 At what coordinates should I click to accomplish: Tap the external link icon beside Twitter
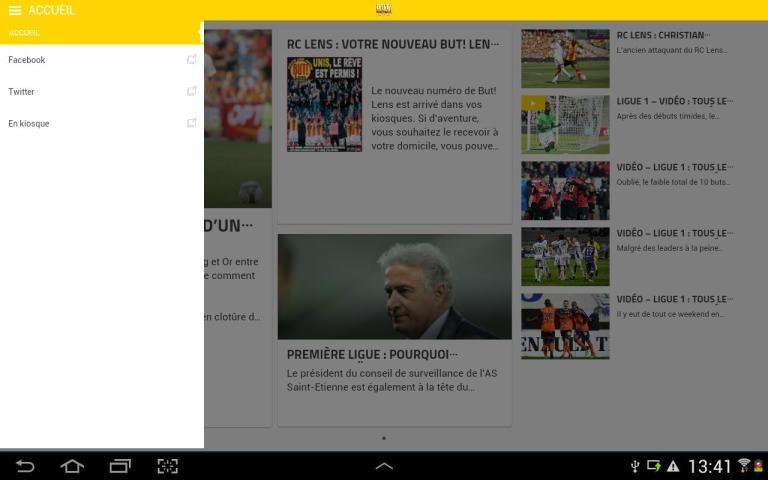pyautogui.click(x=191, y=92)
